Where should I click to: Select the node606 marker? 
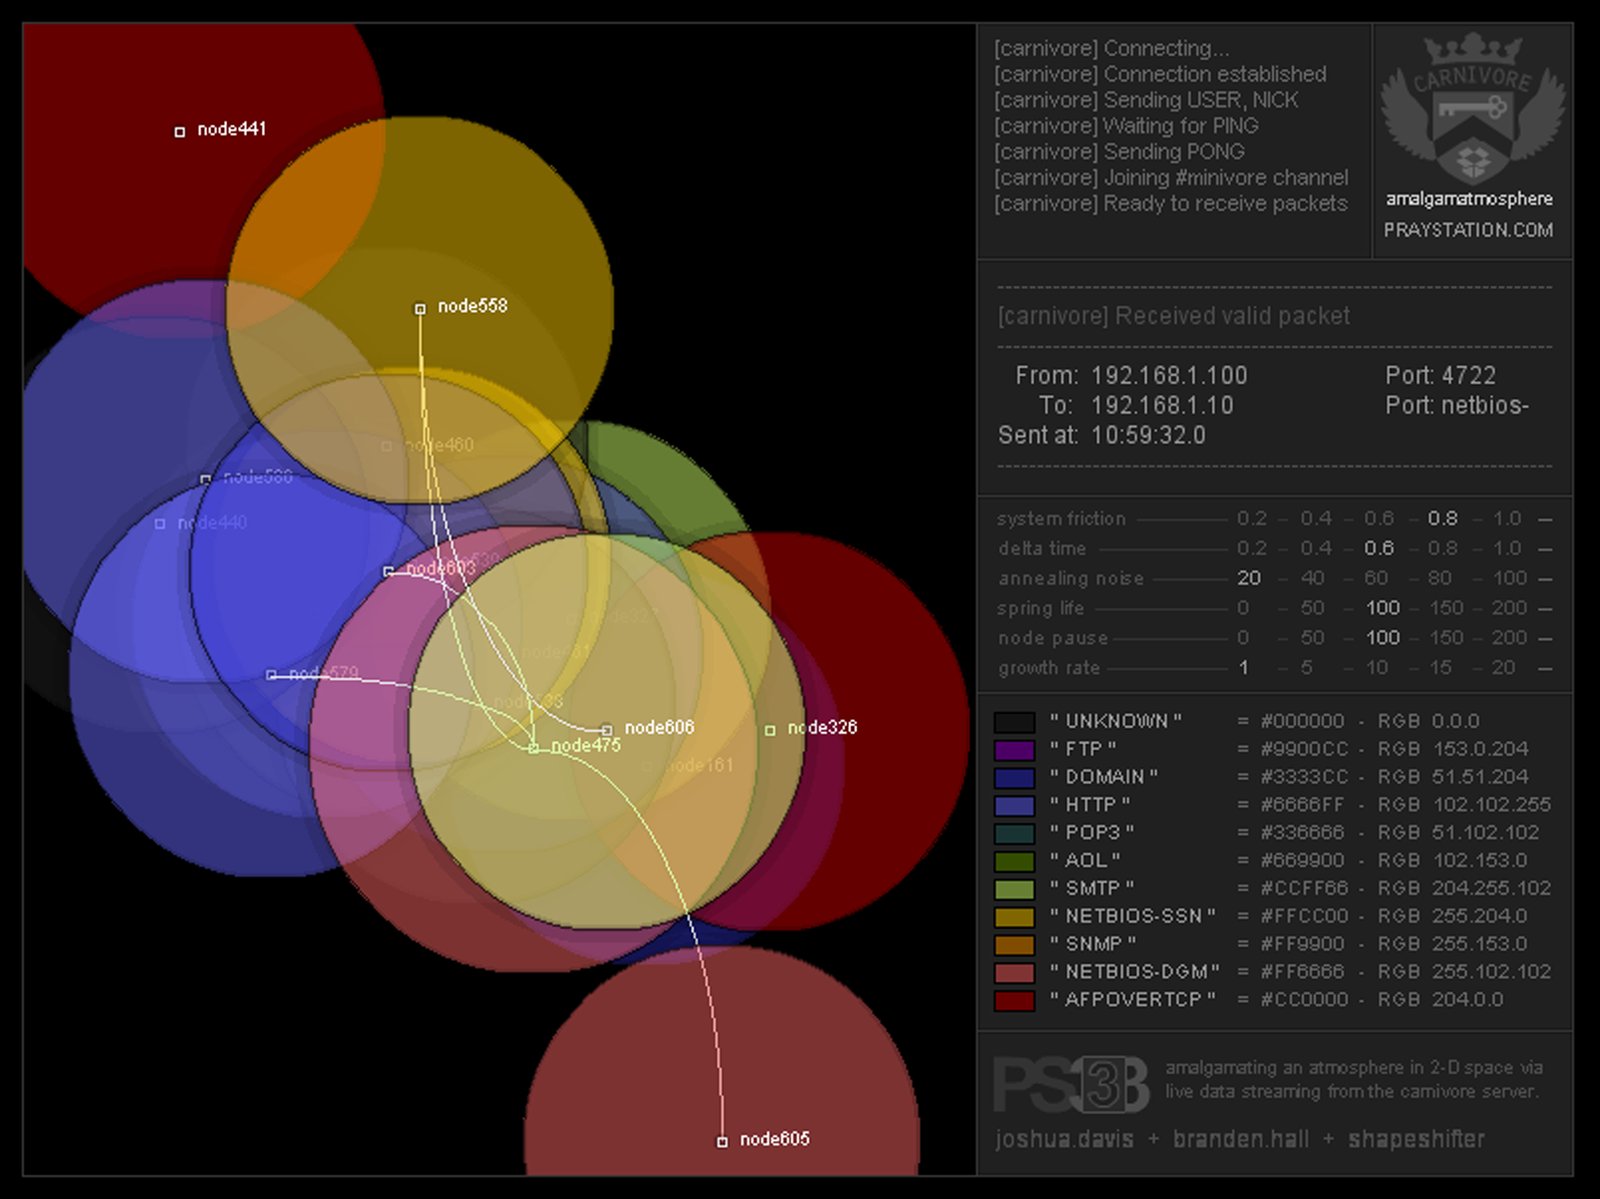click(607, 730)
